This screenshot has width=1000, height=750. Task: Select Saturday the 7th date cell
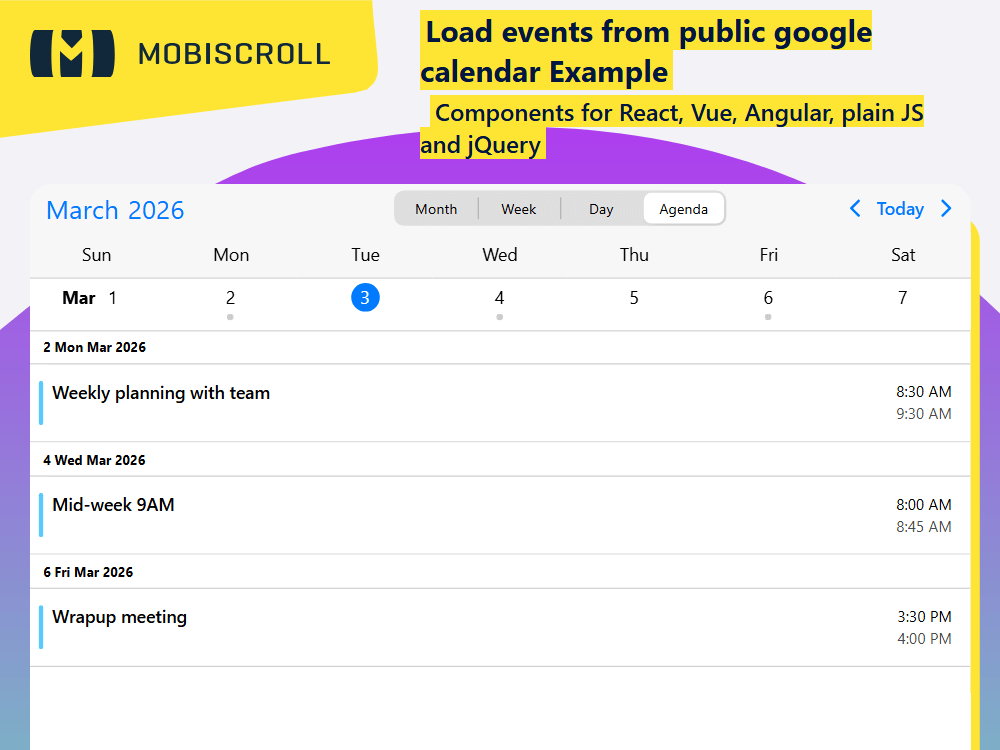point(903,297)
